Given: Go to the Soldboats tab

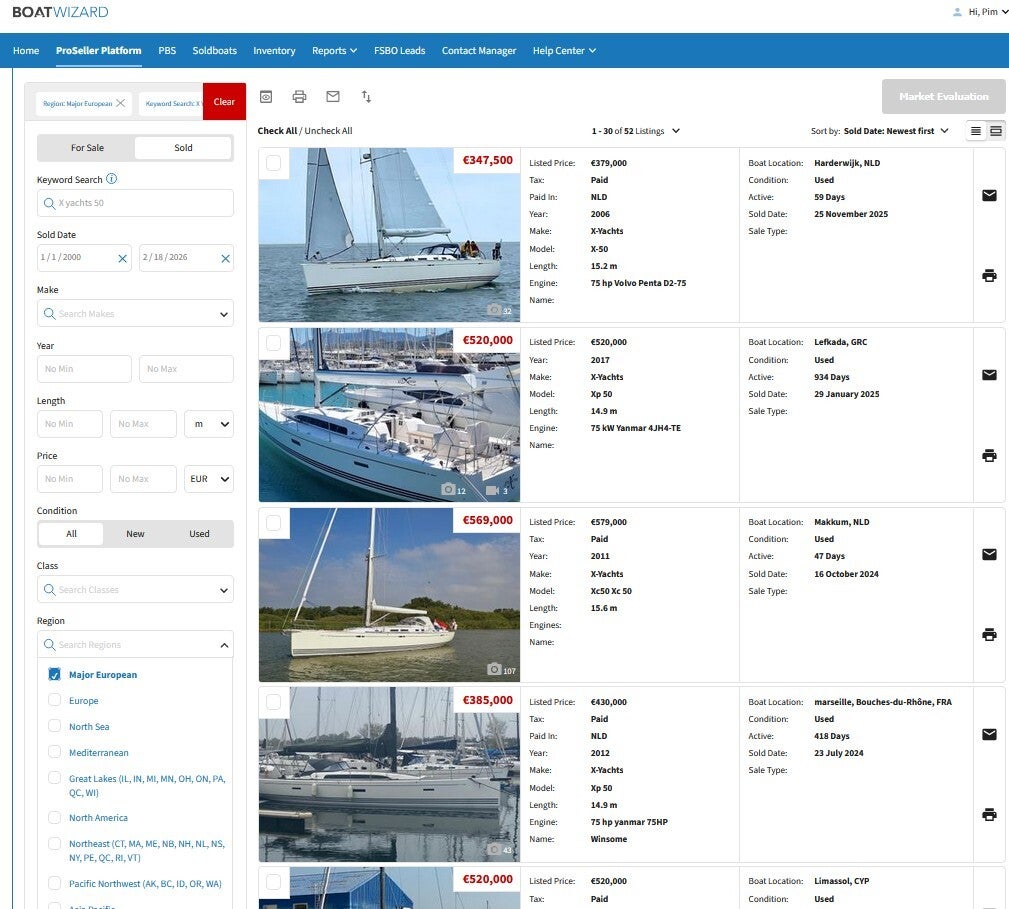Looking at the screenshot, I should [x=215, y=51].
